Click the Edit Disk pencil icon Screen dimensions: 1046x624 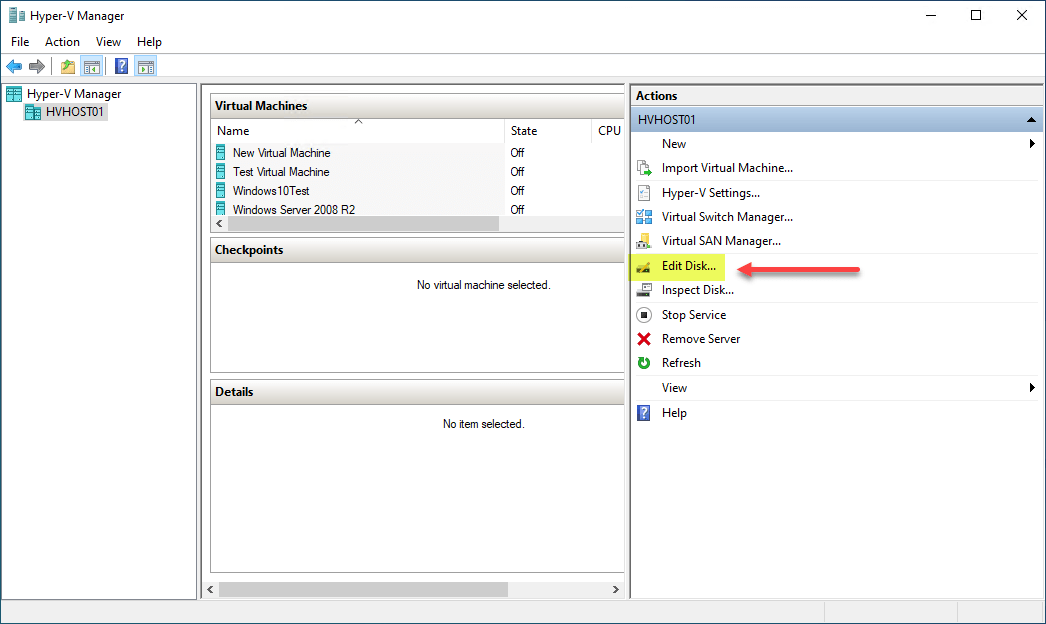(644, 266)
